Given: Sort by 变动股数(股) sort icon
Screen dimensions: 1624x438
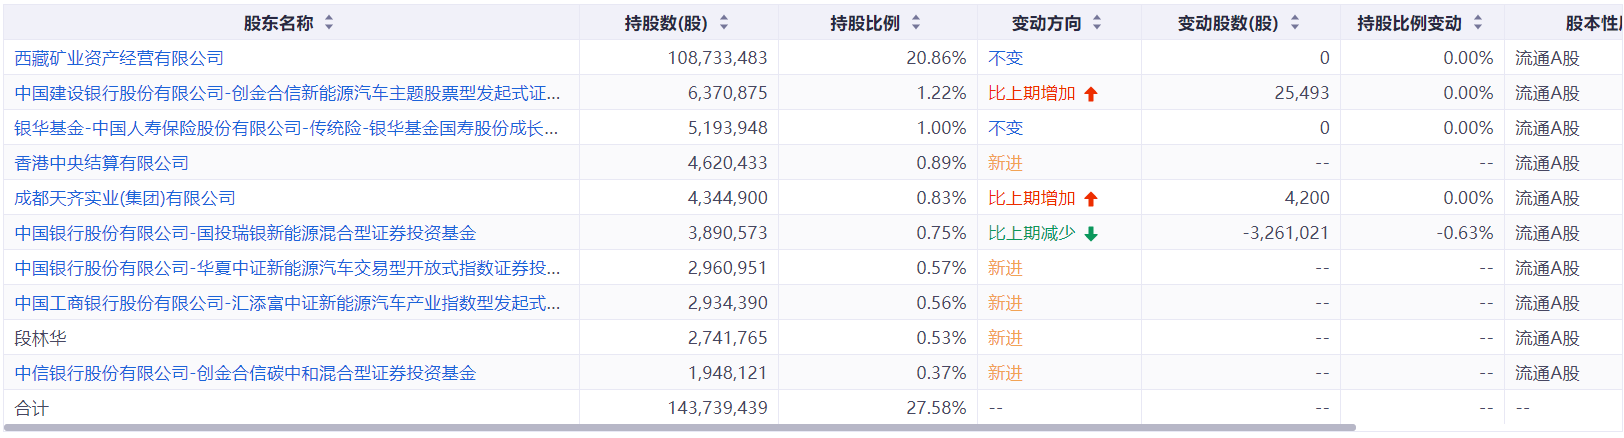Looking at the screenshot, I should (1295, 23).
